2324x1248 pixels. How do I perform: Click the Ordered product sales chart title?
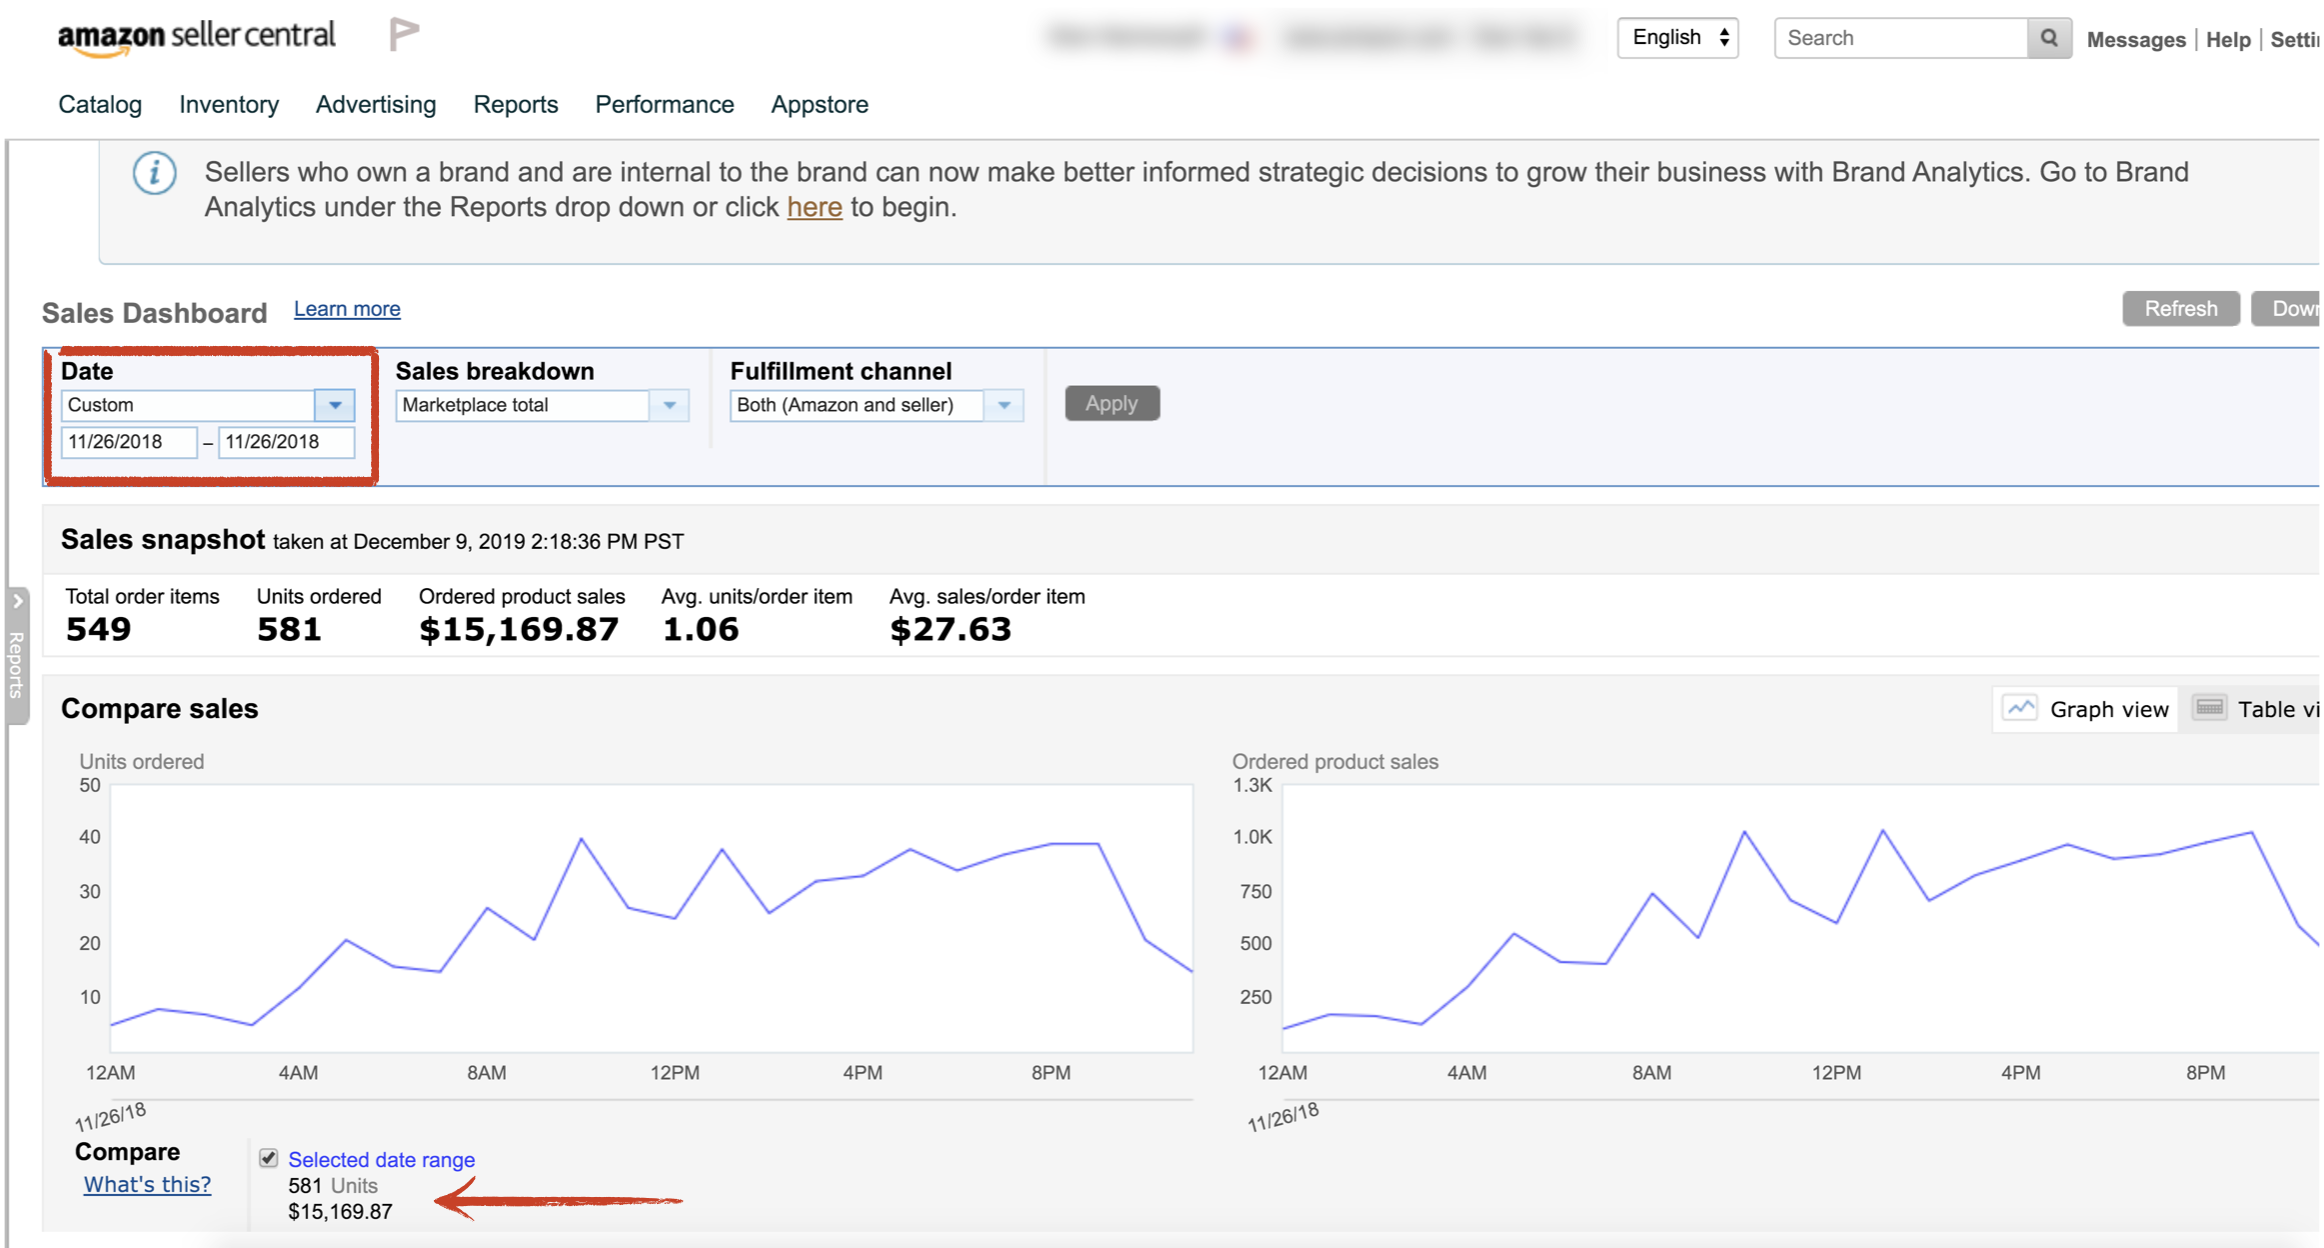point(1335,762)
